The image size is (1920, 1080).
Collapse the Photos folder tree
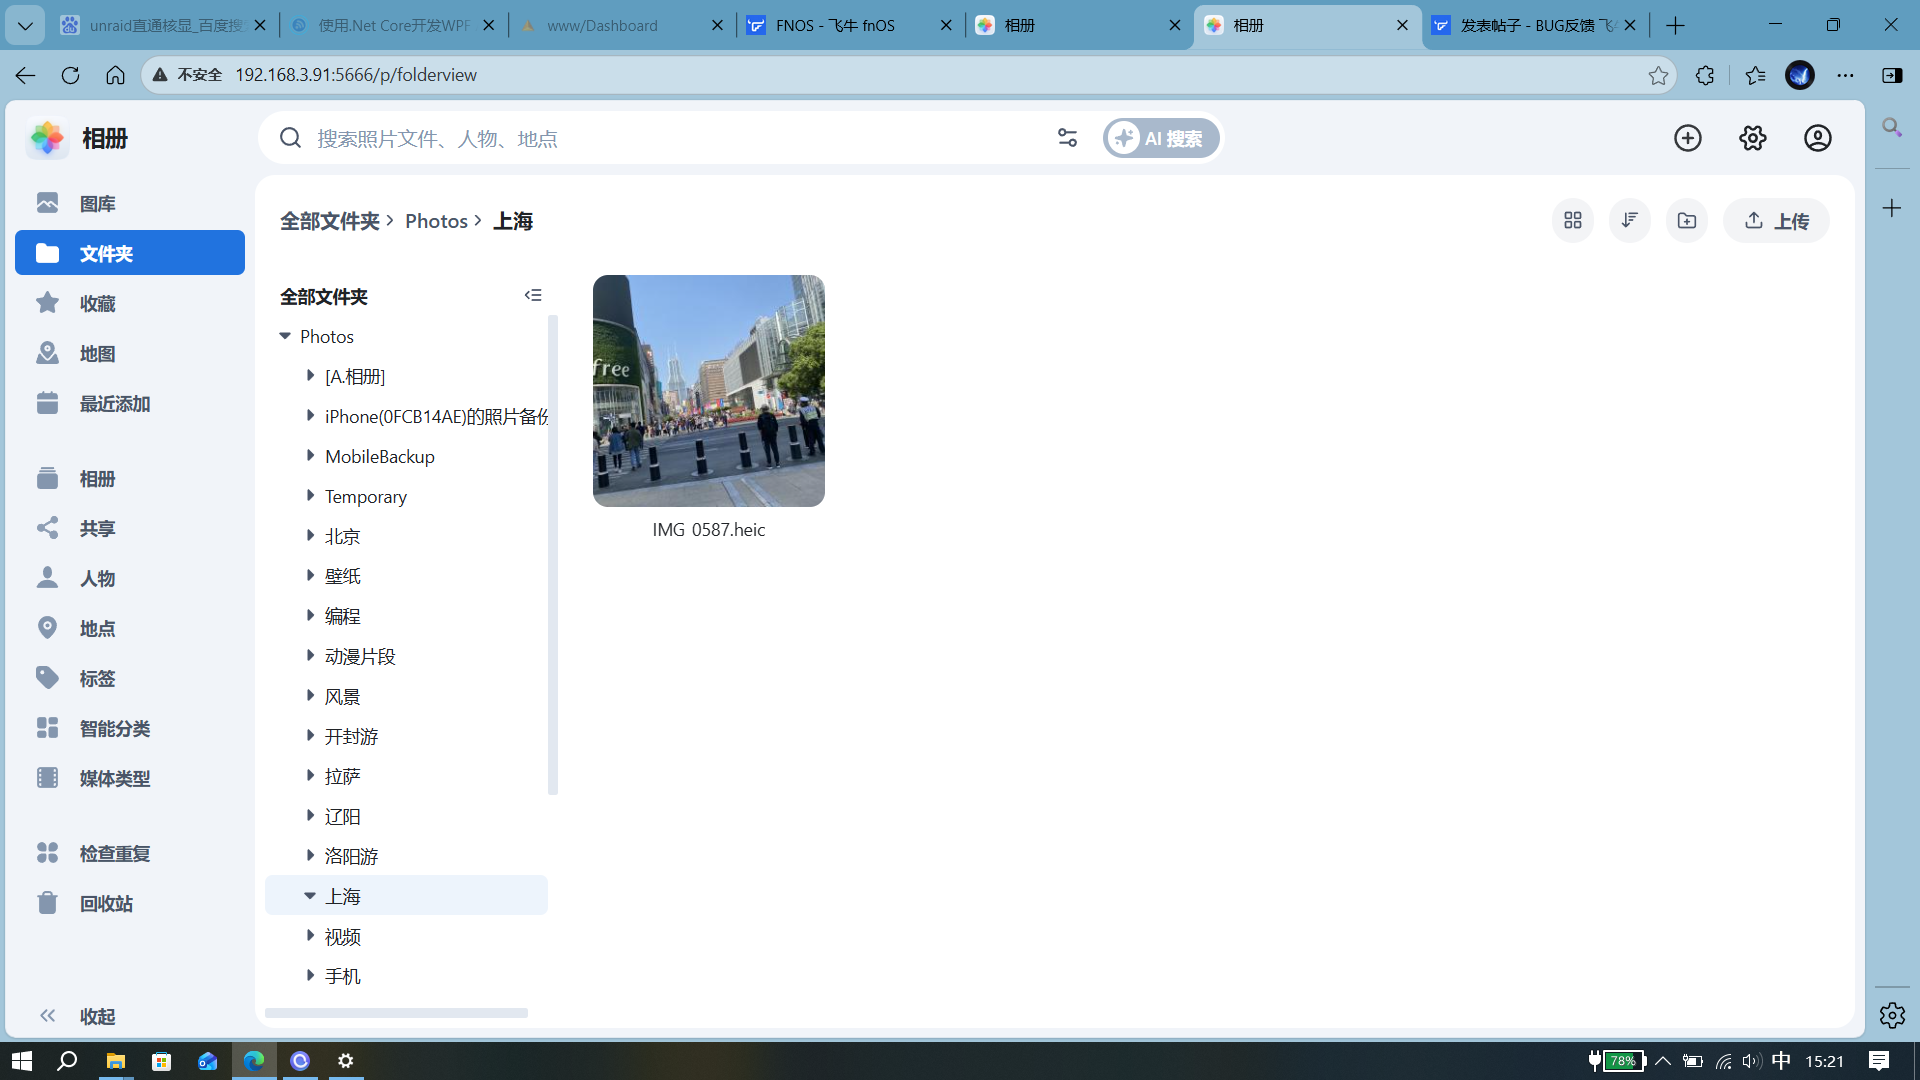point(285,336)
